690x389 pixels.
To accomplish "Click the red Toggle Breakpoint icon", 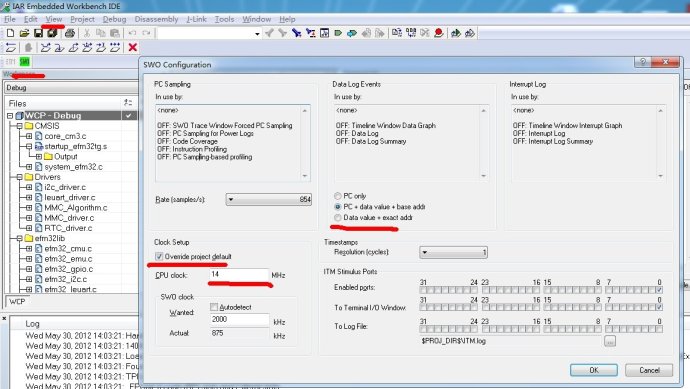I will (x=438, y=33).
